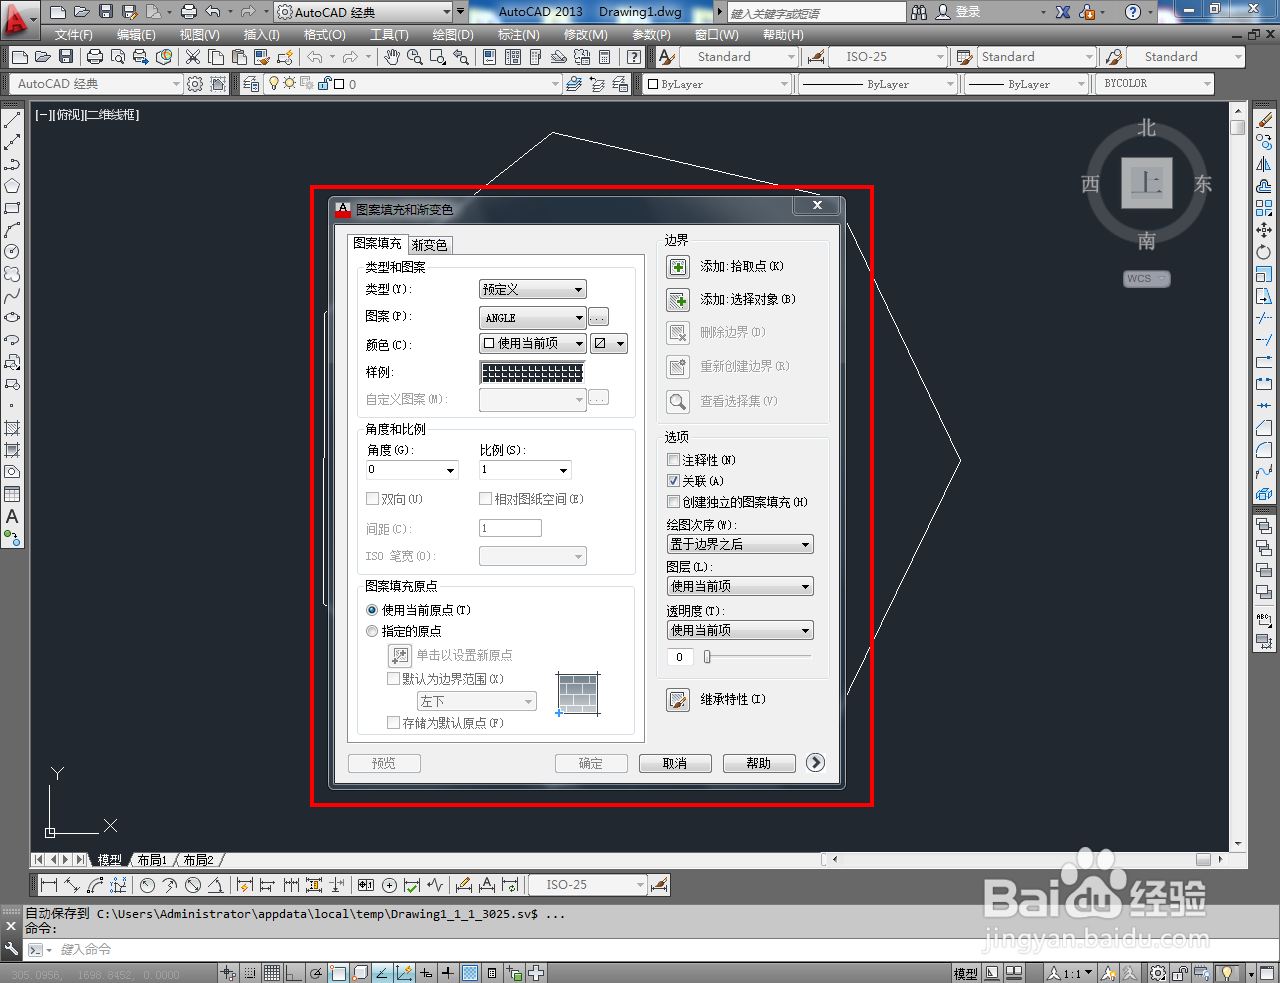This screenshot has height=983, width=1280.
Task: Select the Line tool in draw toolbar
Action: point(12,120)
